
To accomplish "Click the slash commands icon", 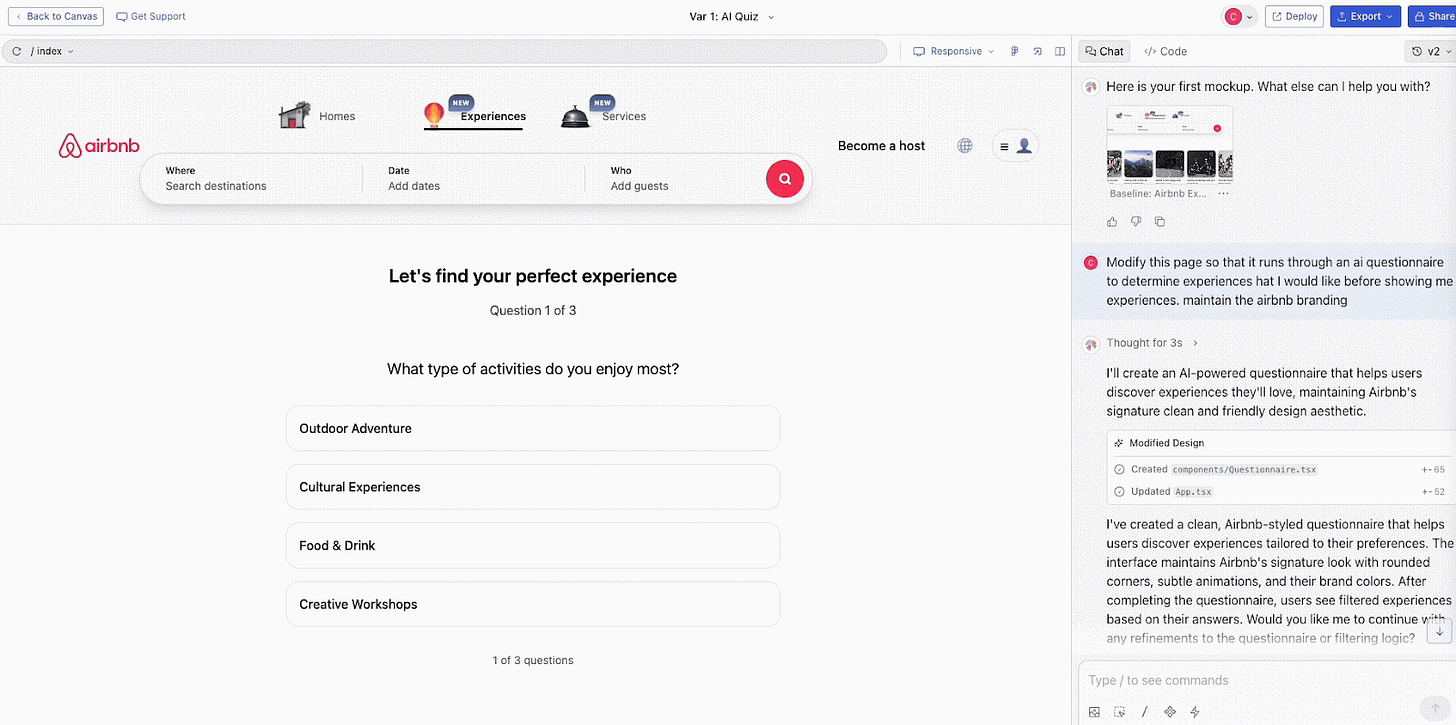I will pos(1144,712).
